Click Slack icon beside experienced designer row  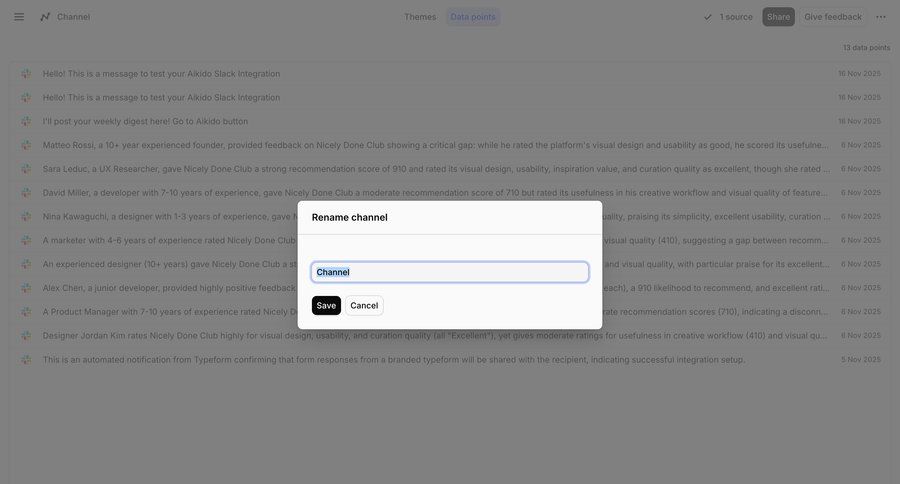(26, 264)
